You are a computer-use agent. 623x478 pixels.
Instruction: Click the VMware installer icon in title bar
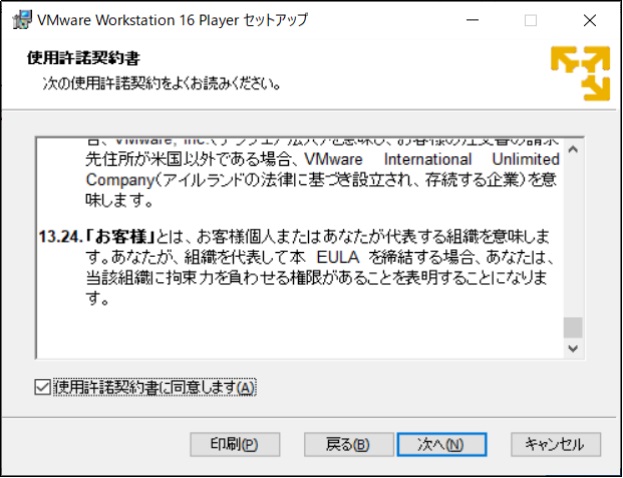pos(22,20)
